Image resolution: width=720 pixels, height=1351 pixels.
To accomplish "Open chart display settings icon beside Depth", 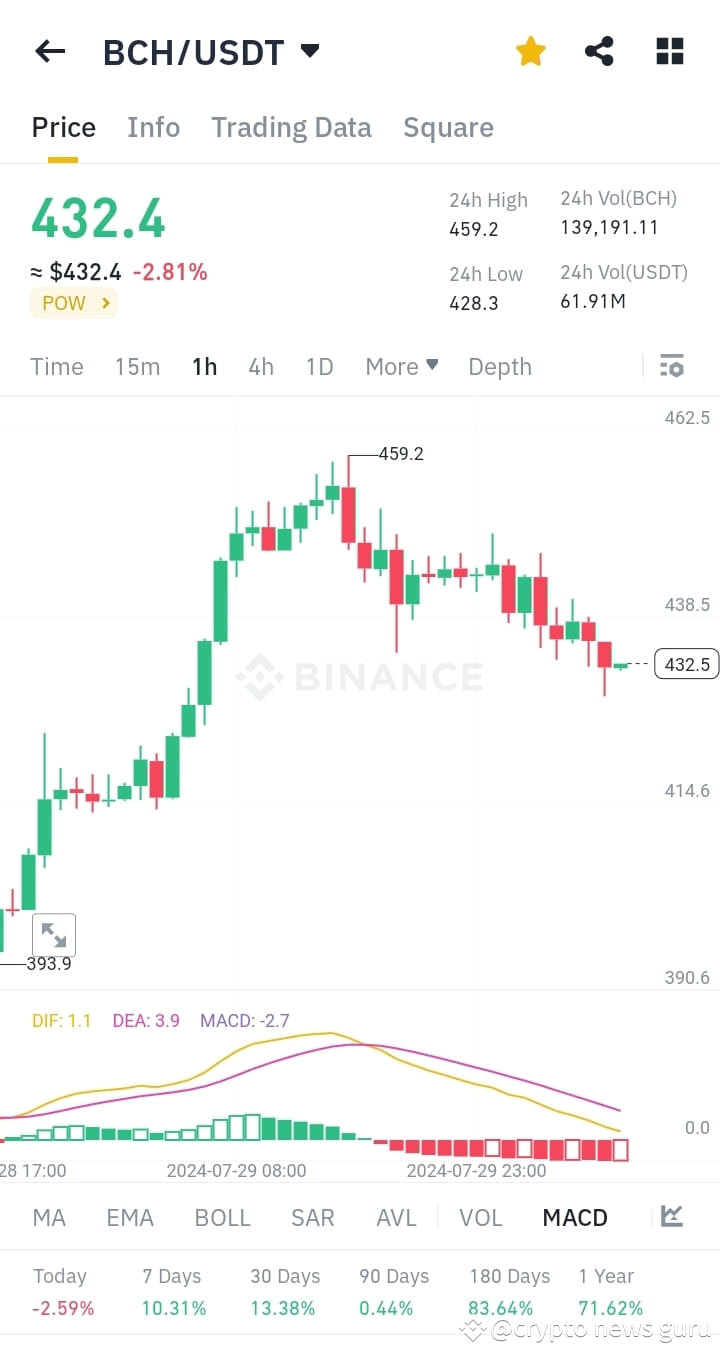I will click(x=671, y=366).
